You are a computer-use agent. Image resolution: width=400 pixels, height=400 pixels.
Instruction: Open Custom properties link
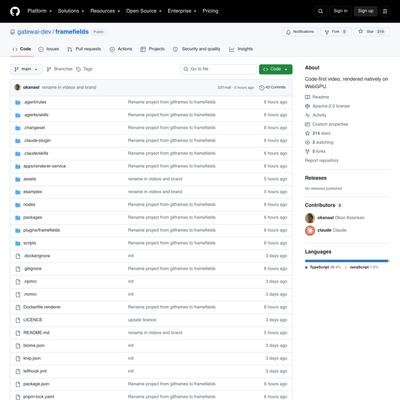coord(326,124)
